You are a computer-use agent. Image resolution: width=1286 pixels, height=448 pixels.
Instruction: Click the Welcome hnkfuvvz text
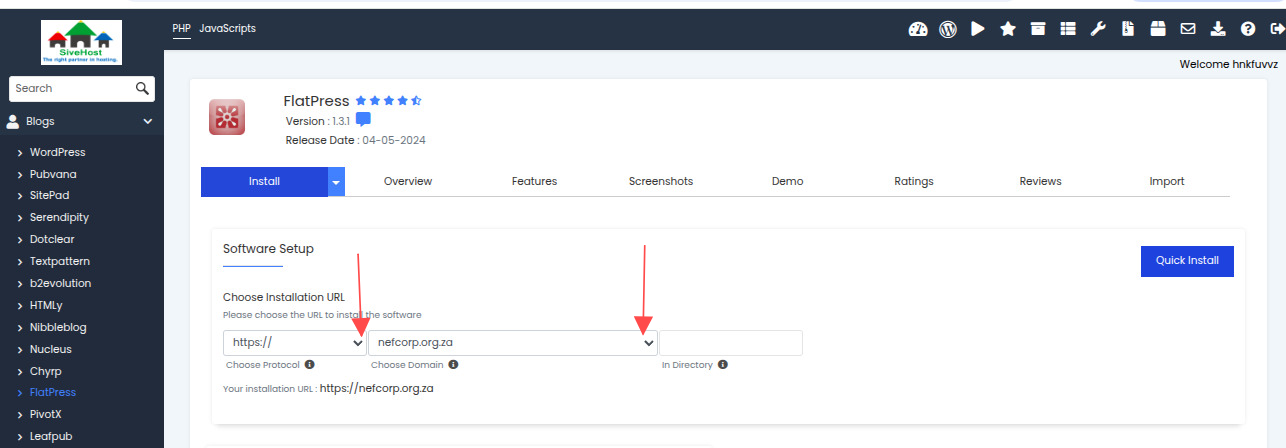[x=1229, y=64]
